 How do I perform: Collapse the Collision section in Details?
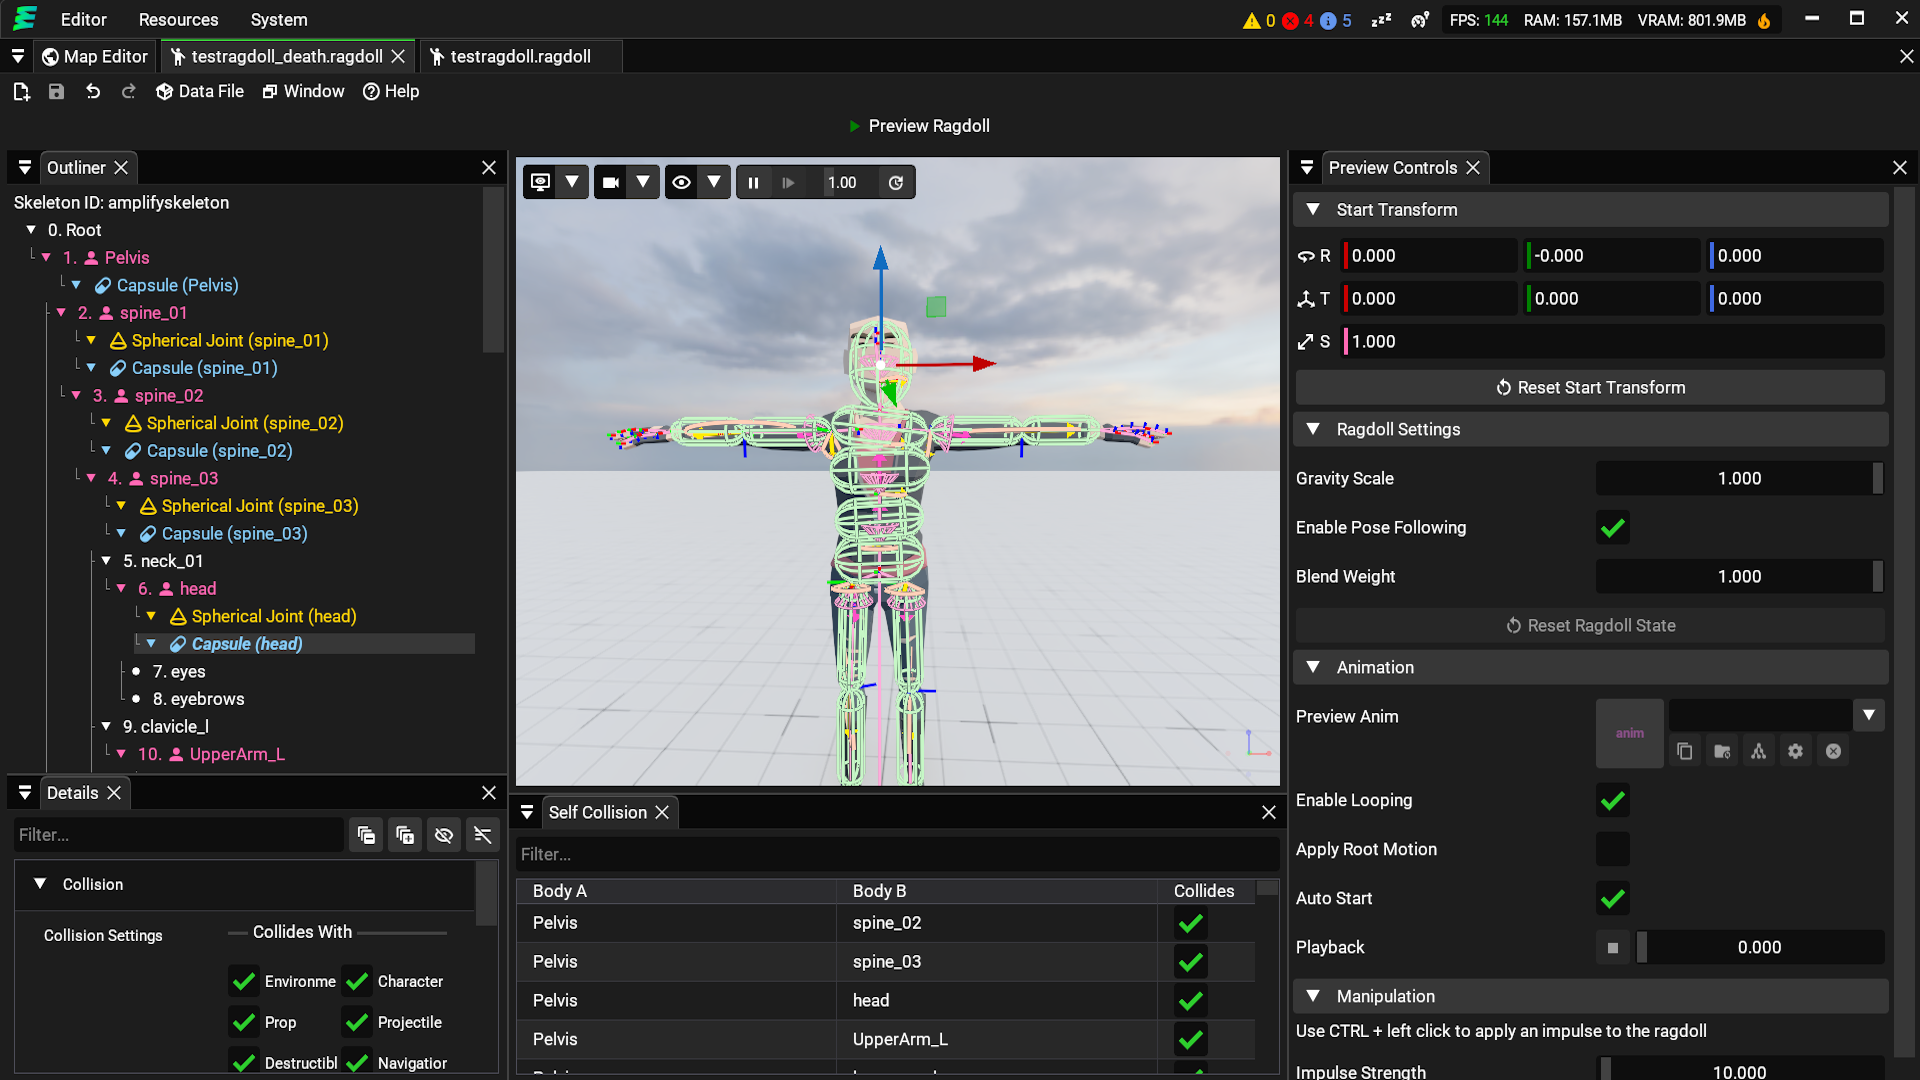click(x=40, y=884)
